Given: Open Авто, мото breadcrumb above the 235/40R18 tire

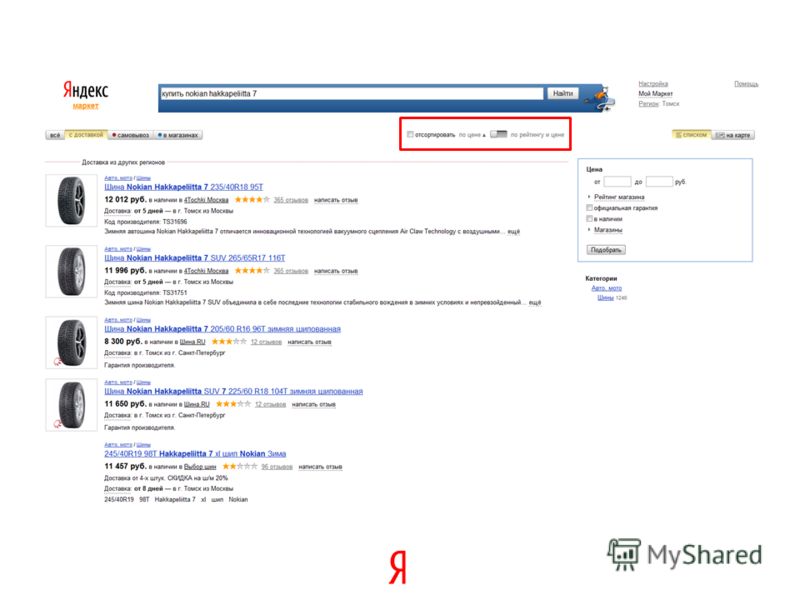Looking at the screenshot, I should (x=118, y=178).
